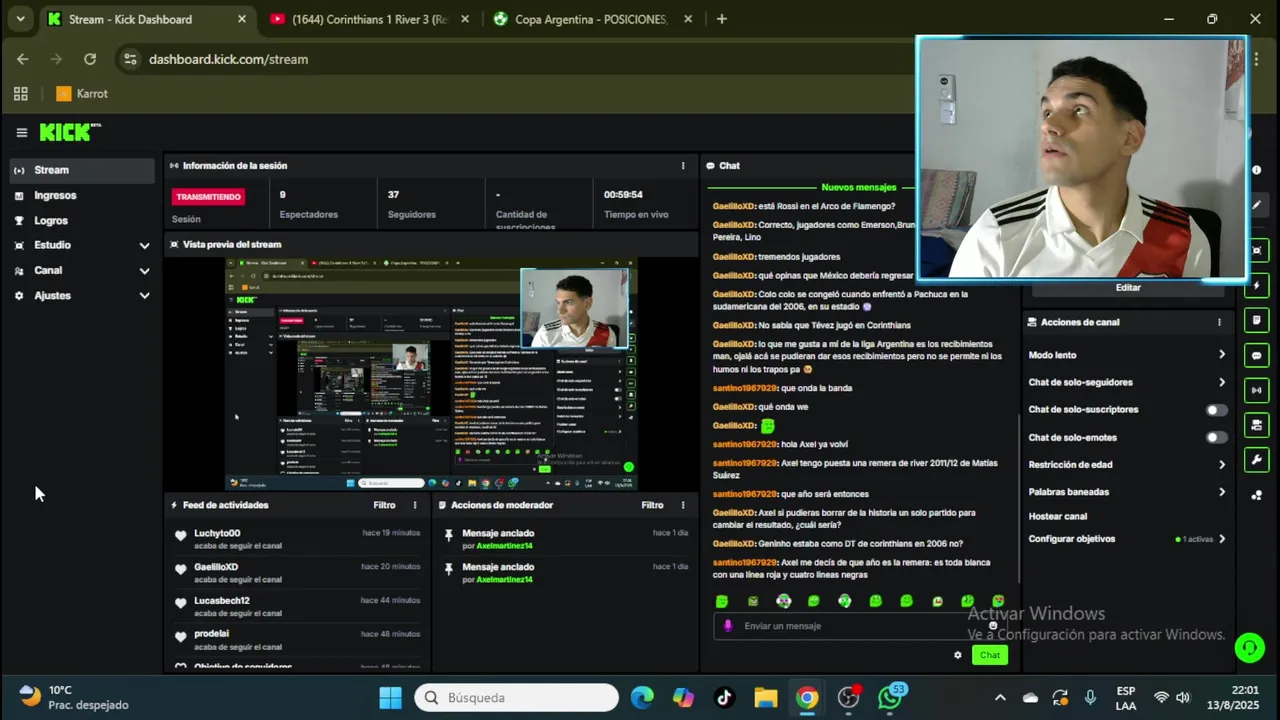Toggle the stream preview widget icon
The image size is (1280, 720).
(x=1257, y=250)
